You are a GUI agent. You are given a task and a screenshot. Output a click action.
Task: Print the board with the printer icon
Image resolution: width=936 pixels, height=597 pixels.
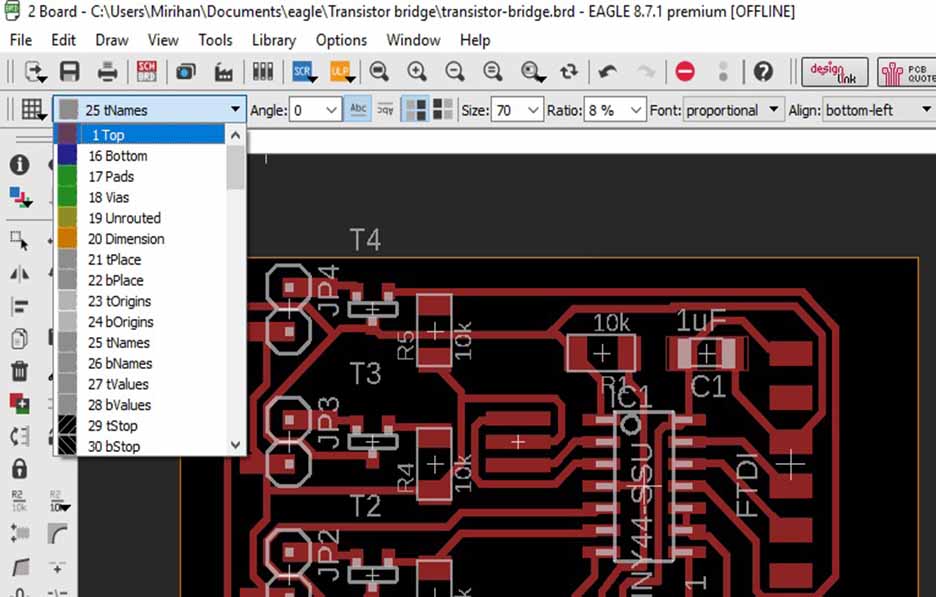click(x=107, y=72)
